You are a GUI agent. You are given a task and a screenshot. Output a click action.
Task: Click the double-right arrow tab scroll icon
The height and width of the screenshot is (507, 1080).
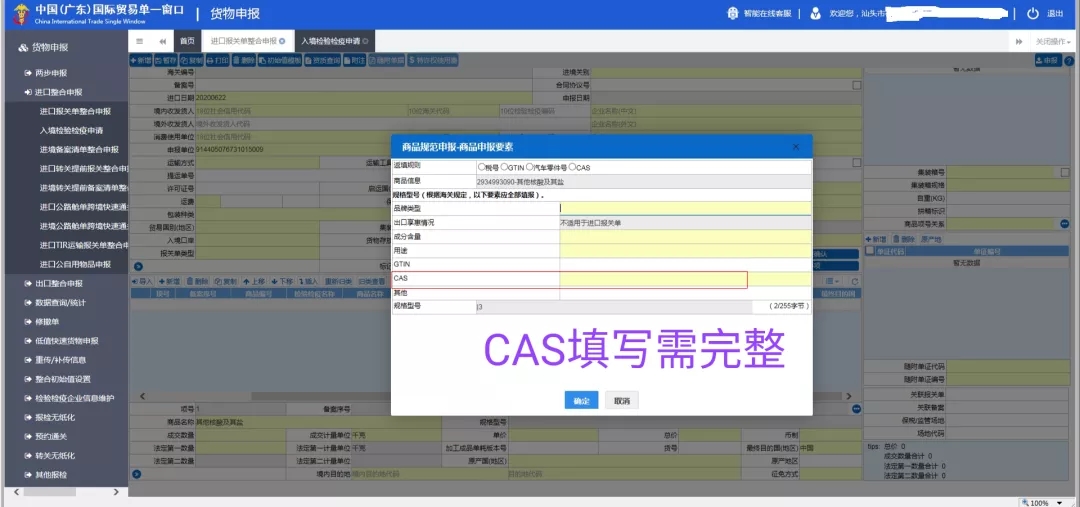pos(1019,41)
